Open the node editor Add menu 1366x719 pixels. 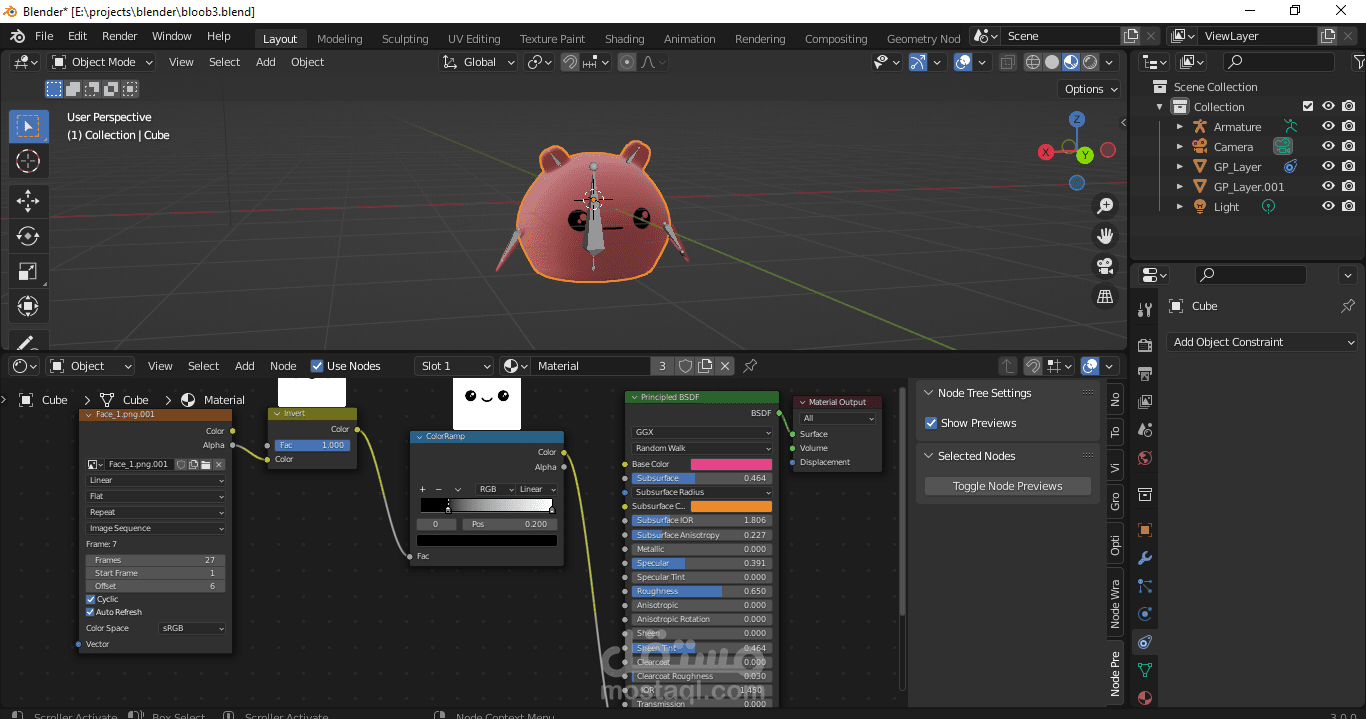[x=245, y=366]
